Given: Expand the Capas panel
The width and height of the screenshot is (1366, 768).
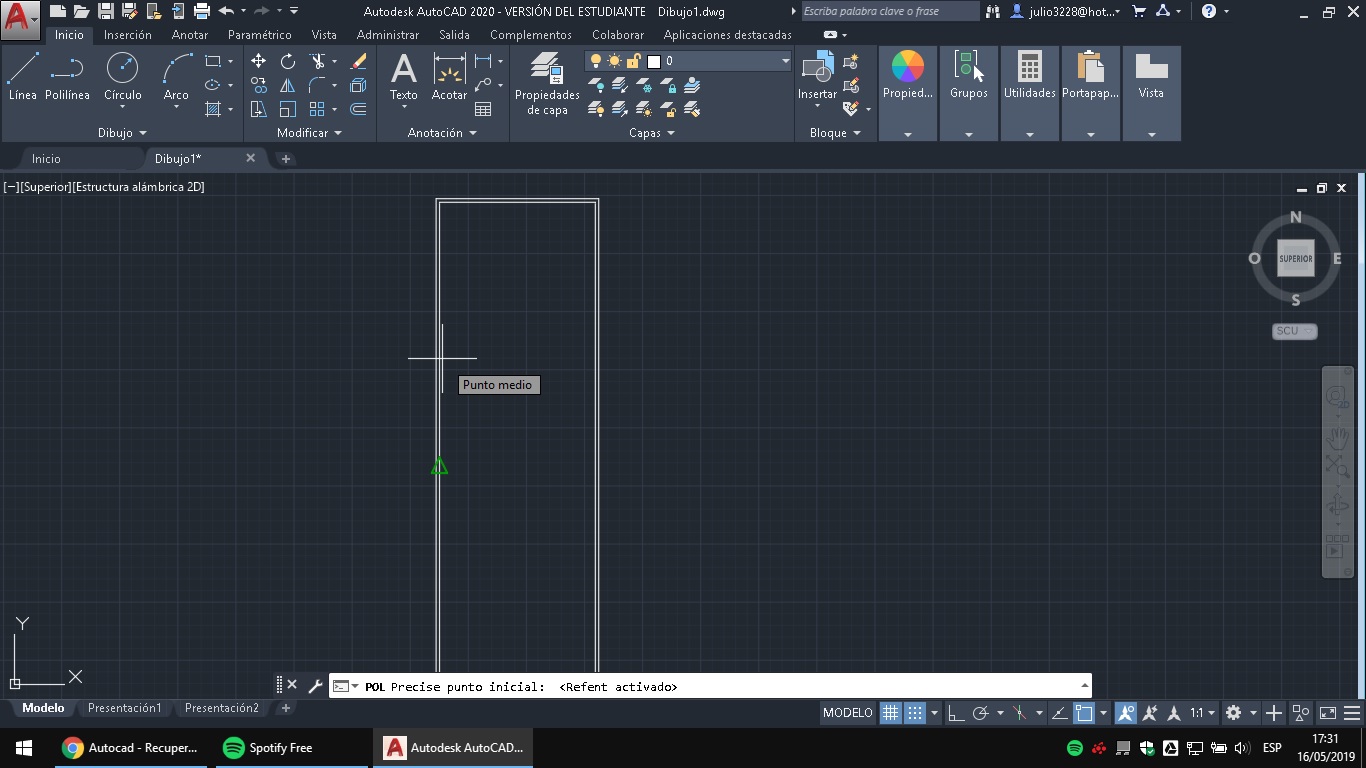Looking at the screenshot, I should point(652,133).
